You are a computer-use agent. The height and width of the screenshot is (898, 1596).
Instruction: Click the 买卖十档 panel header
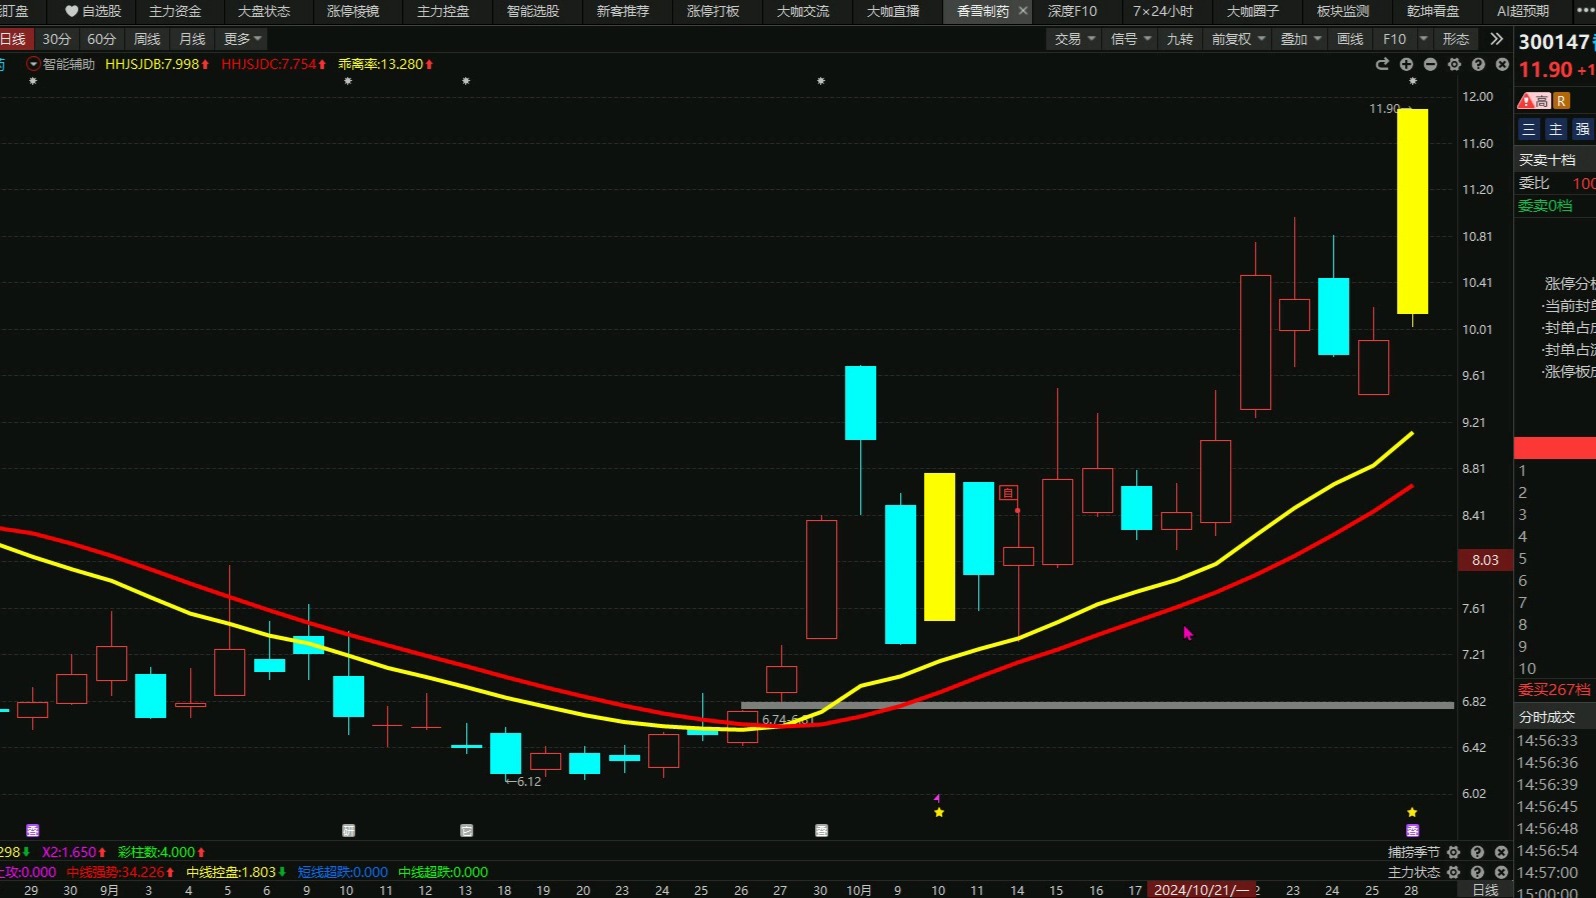(x=1547, y=160)
